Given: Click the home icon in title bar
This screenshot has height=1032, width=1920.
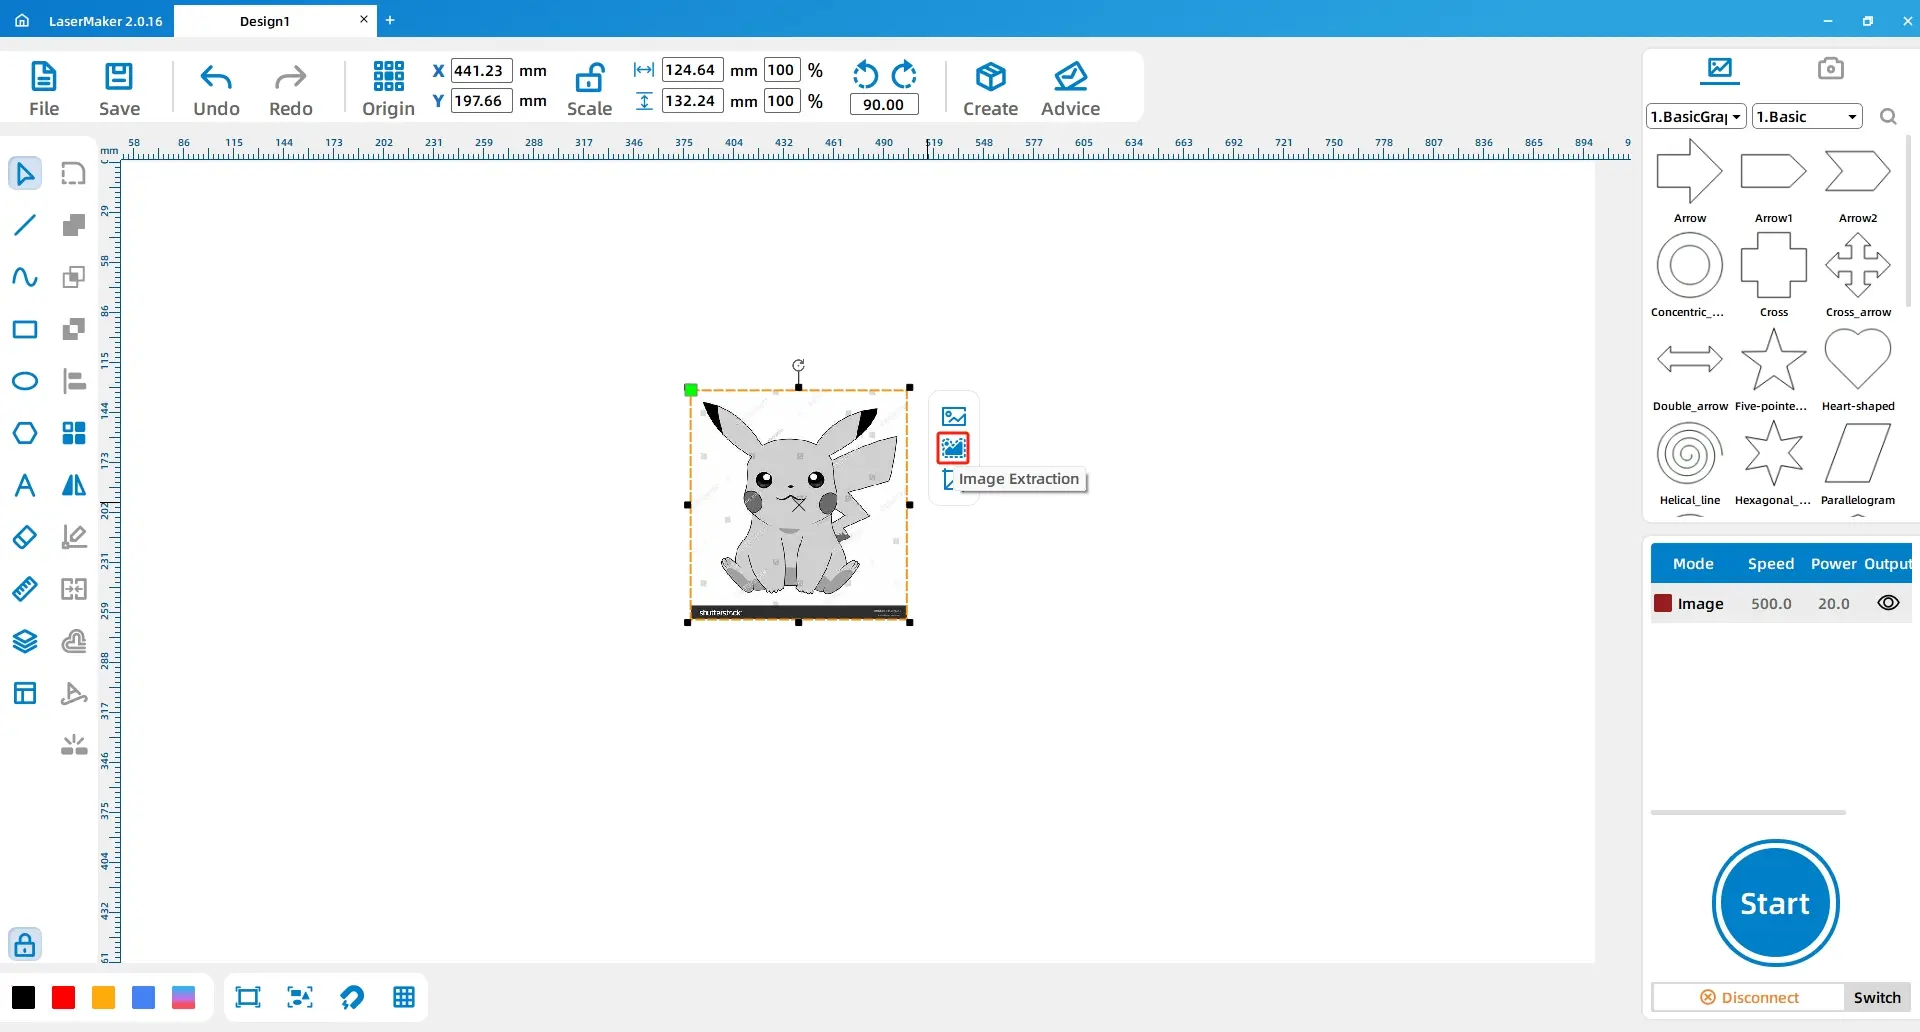Looking at the screenshot, I should 22,20.
